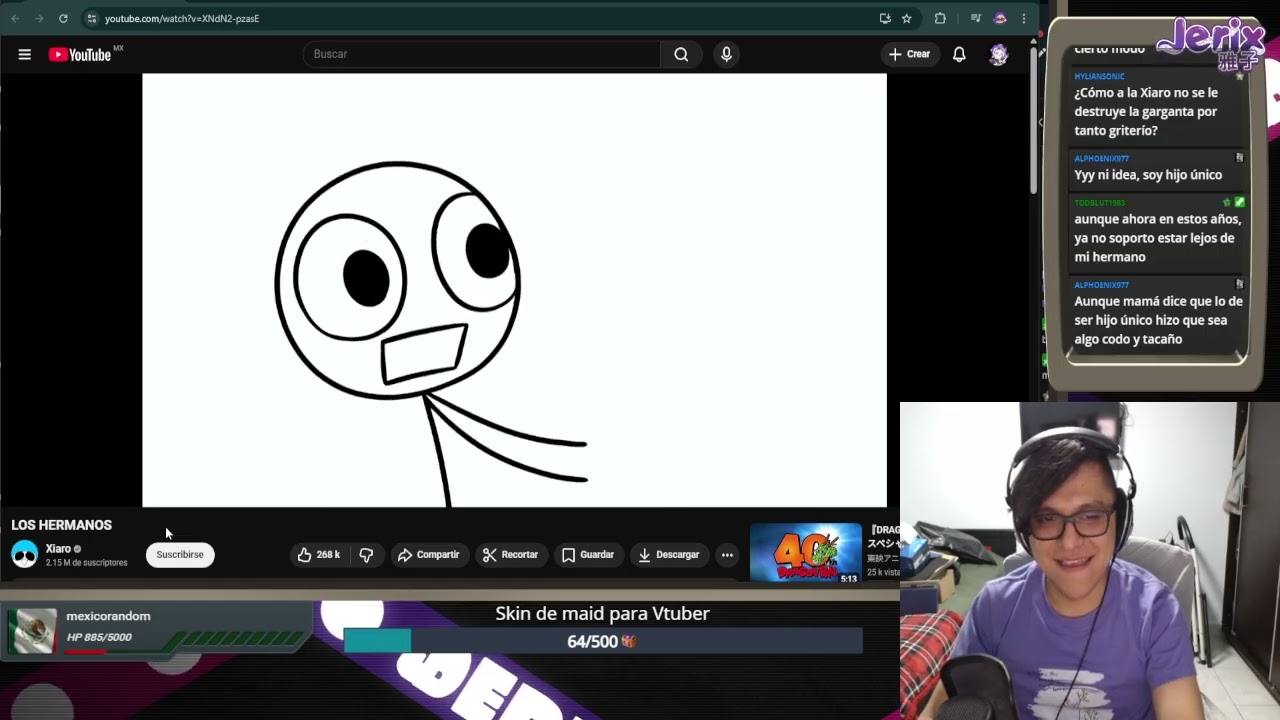Screen dimensions: 1280x720
Task: Click the 64/500 goal progress bar
Action: click(x=603, y=641)
